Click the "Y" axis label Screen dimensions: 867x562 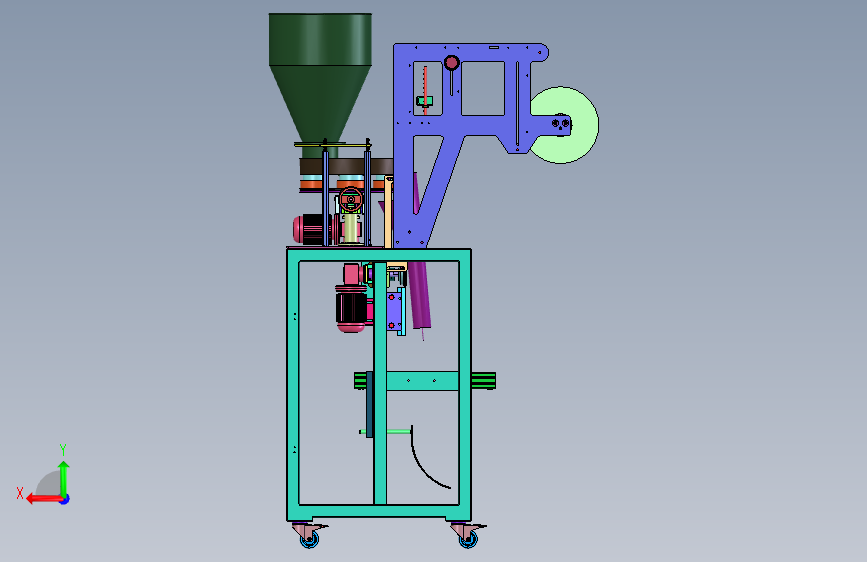63,450
